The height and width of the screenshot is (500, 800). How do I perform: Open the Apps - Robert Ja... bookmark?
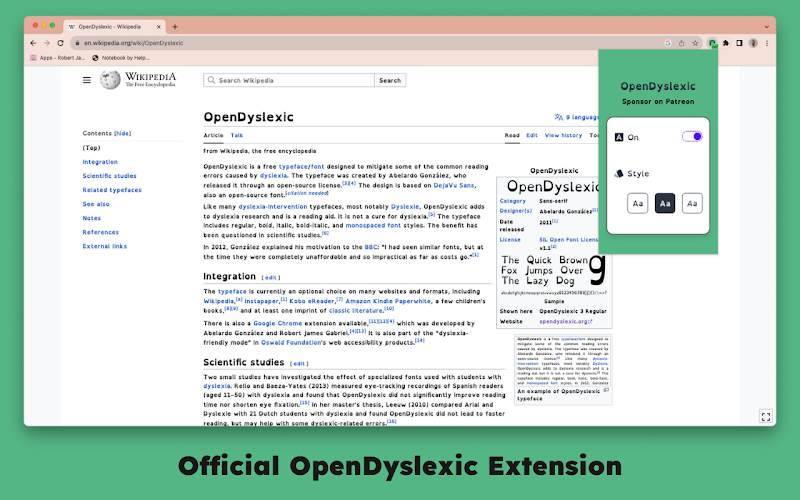pos(58,58)
